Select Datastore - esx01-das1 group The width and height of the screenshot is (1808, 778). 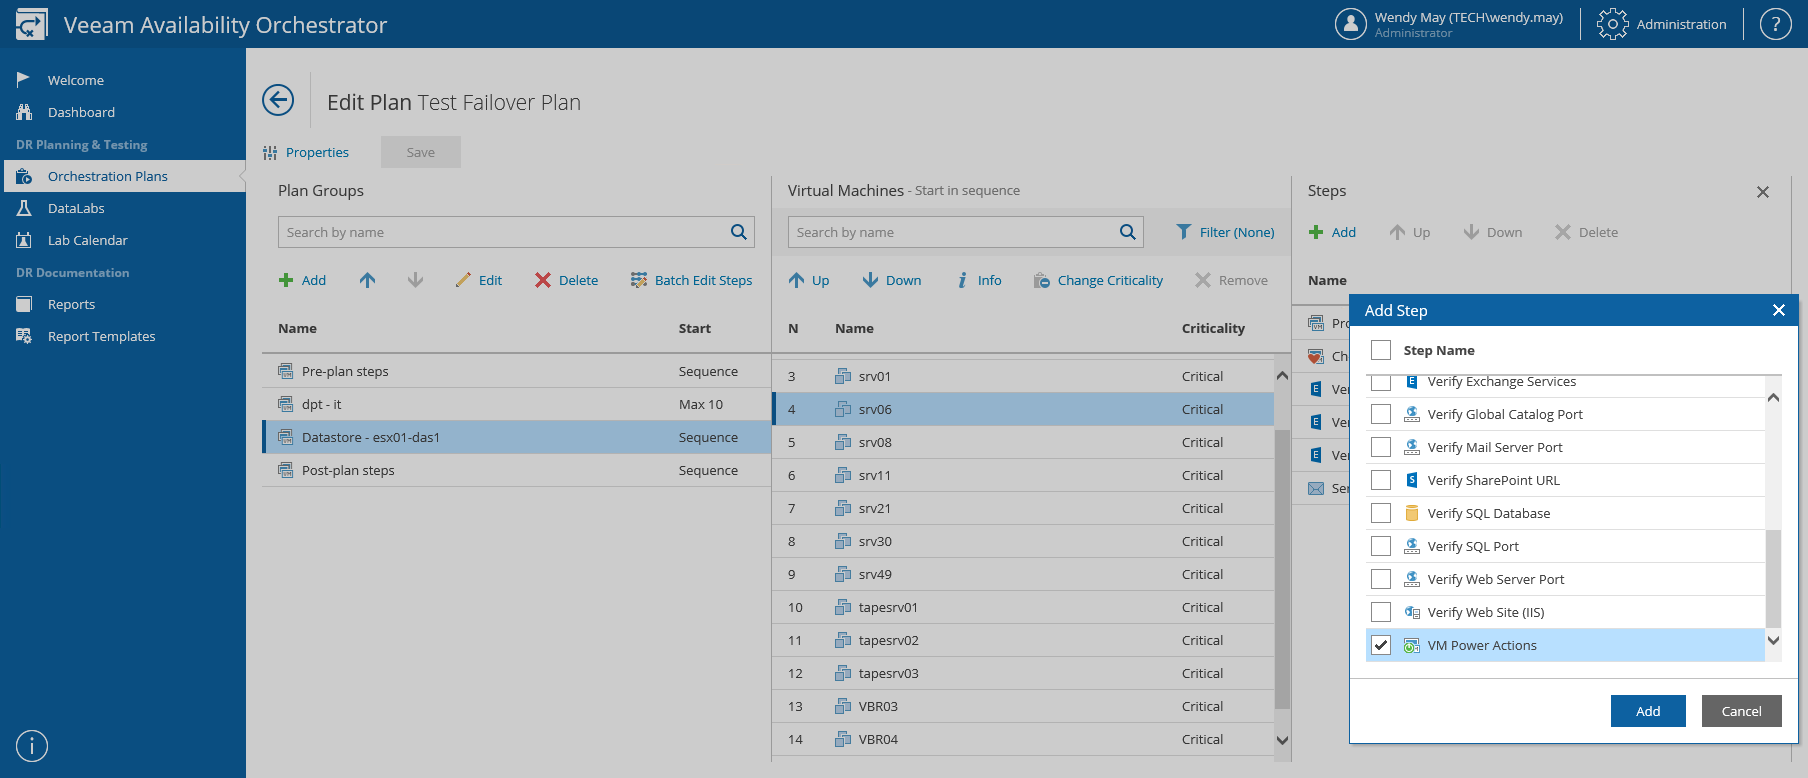(516, 437)
